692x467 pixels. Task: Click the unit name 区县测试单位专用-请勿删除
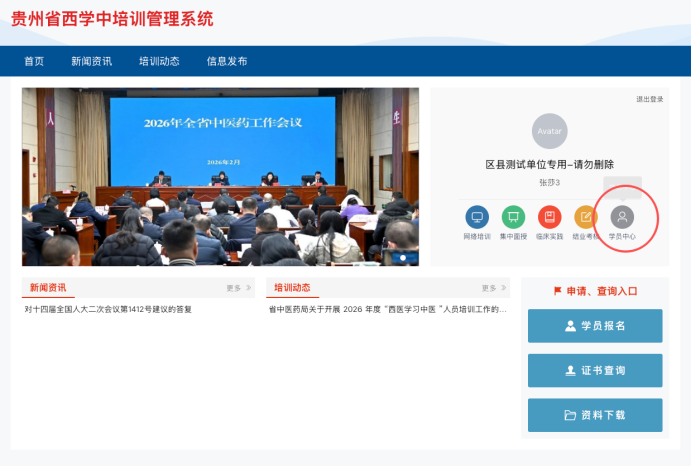coord(549,165)
